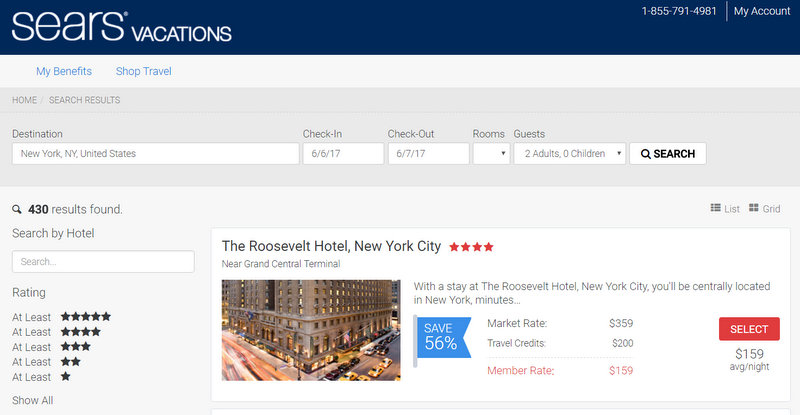Open The Roosevelt Hotel title
The height and width of the screenshot is (415, 800).
point(331,246)
